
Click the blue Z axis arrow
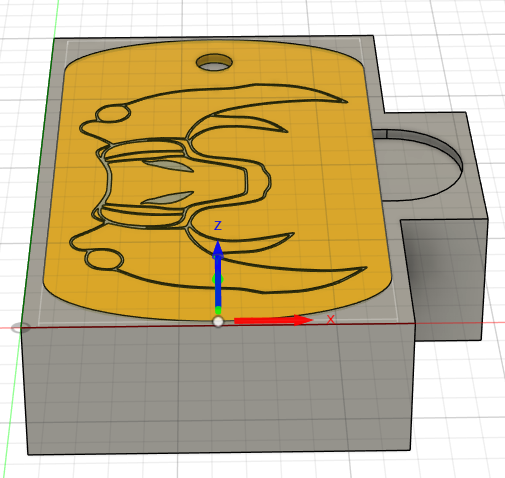coord(218,273)
